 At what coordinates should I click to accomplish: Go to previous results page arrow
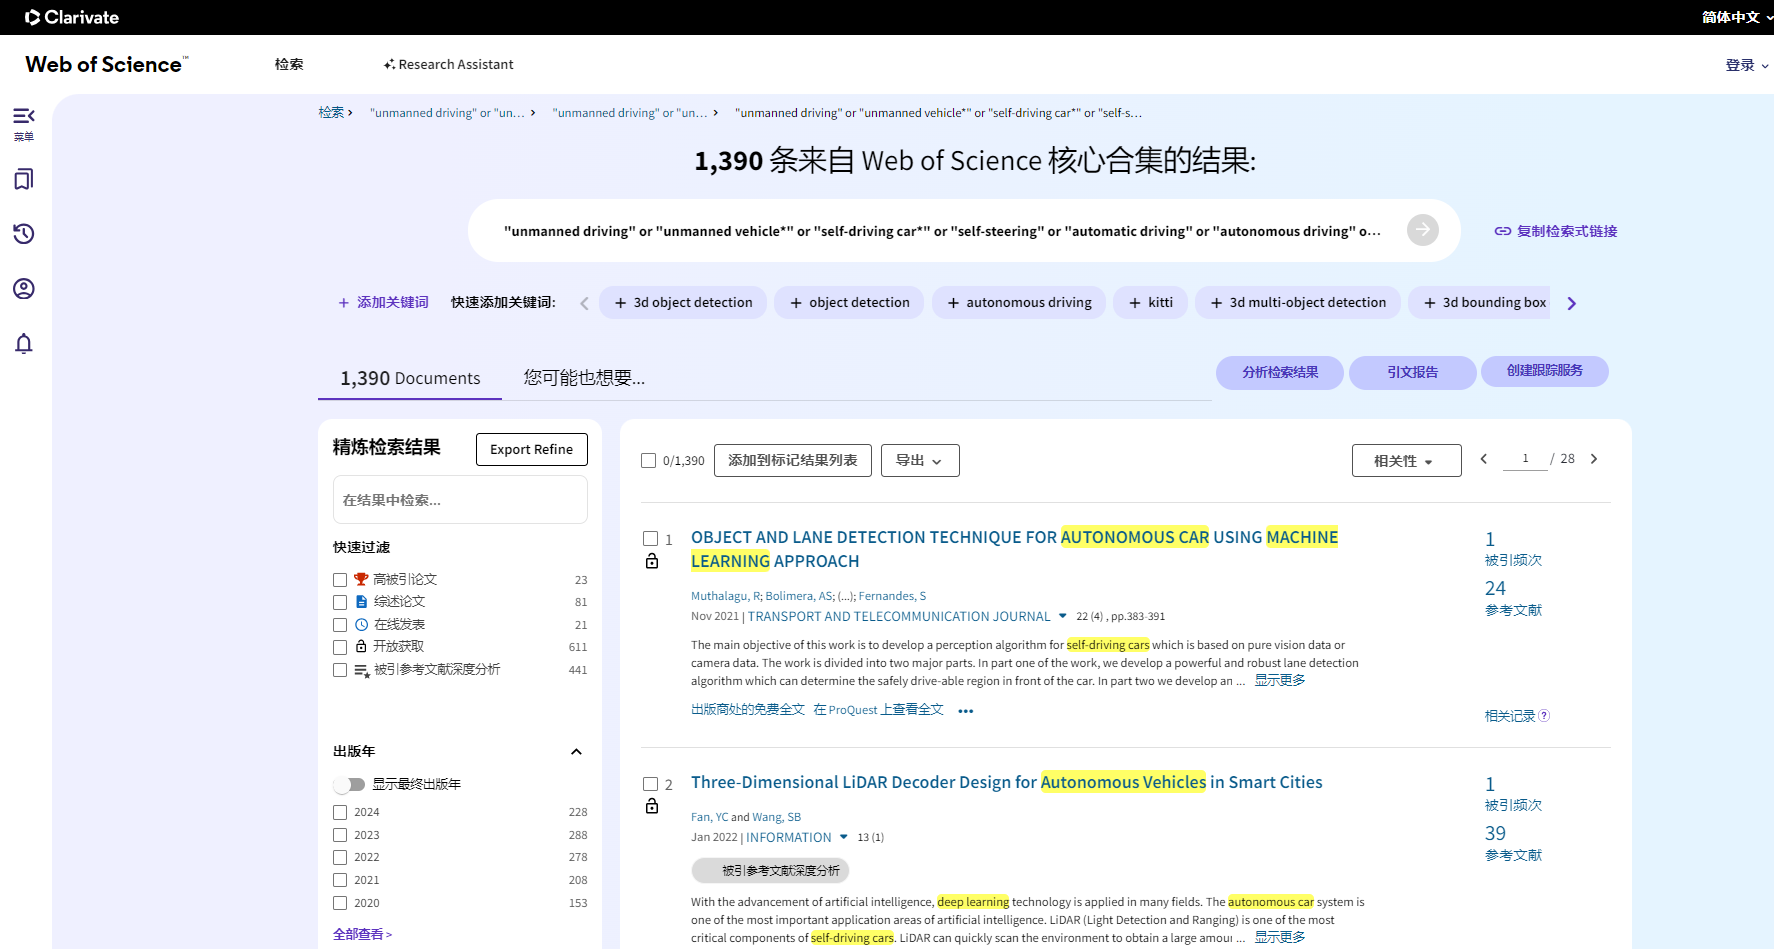click(1484, 459)
